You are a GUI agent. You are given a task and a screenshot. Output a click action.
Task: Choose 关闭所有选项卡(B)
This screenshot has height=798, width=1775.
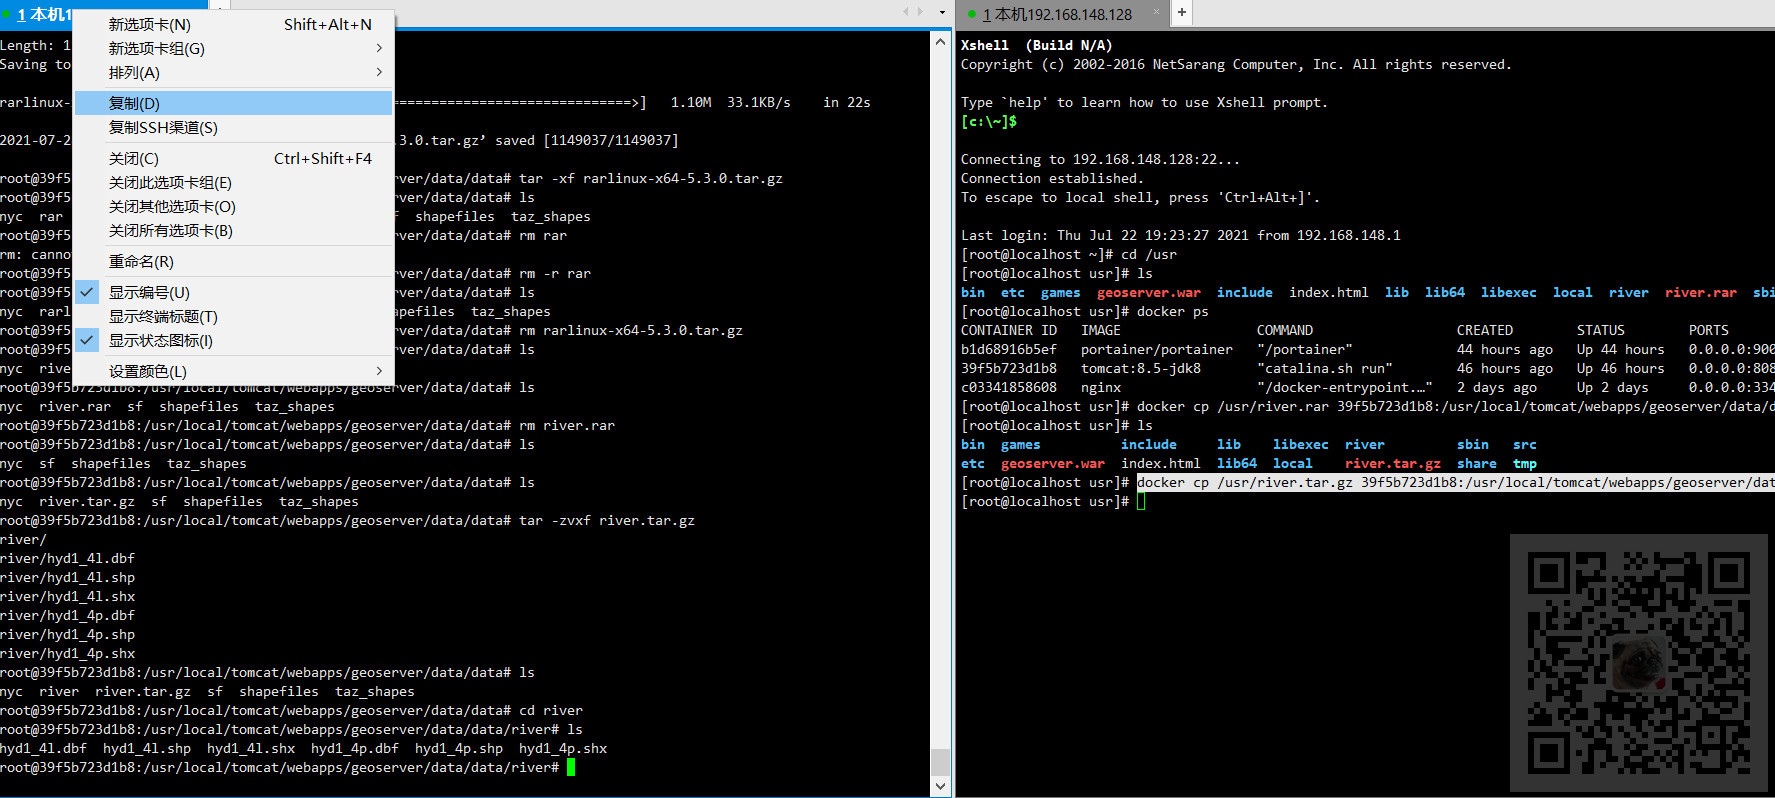point(234,230)
